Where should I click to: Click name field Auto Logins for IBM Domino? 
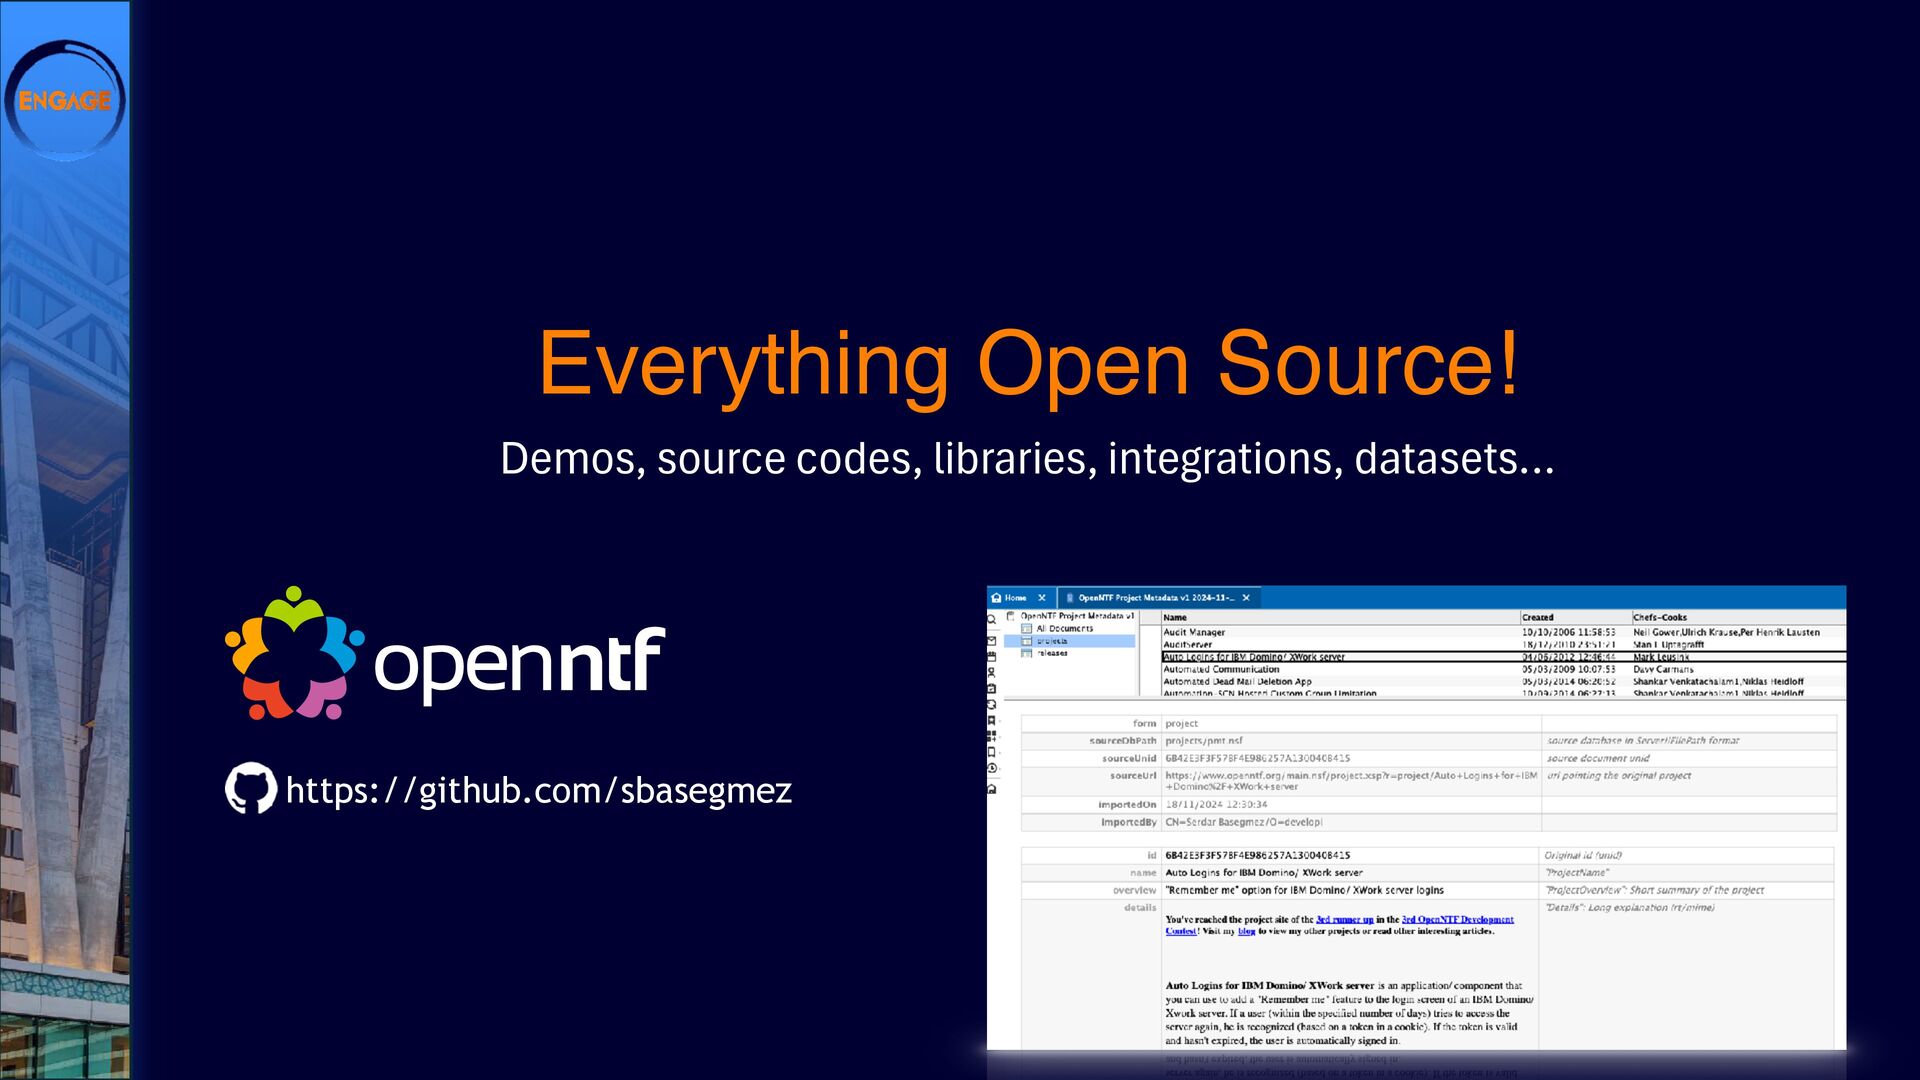[x=1263, y=872]
